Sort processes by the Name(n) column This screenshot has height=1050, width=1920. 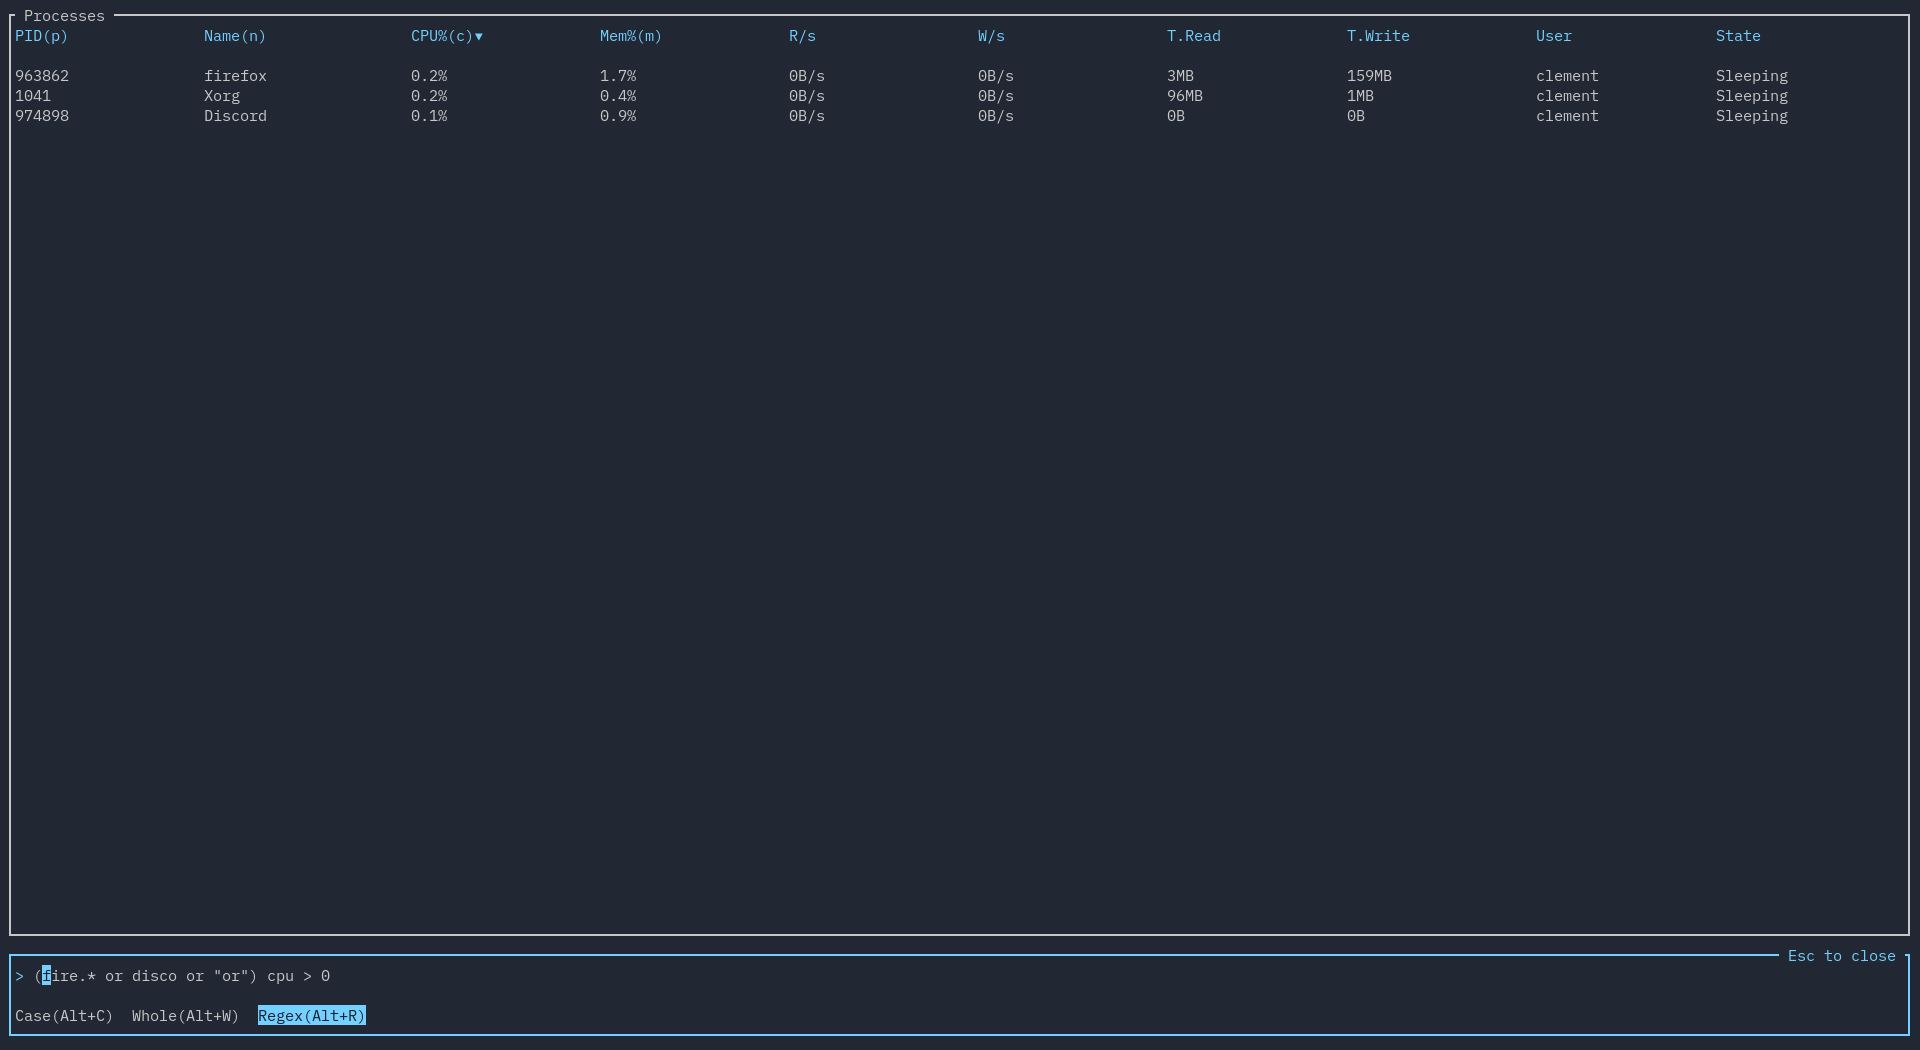point(233,36)
